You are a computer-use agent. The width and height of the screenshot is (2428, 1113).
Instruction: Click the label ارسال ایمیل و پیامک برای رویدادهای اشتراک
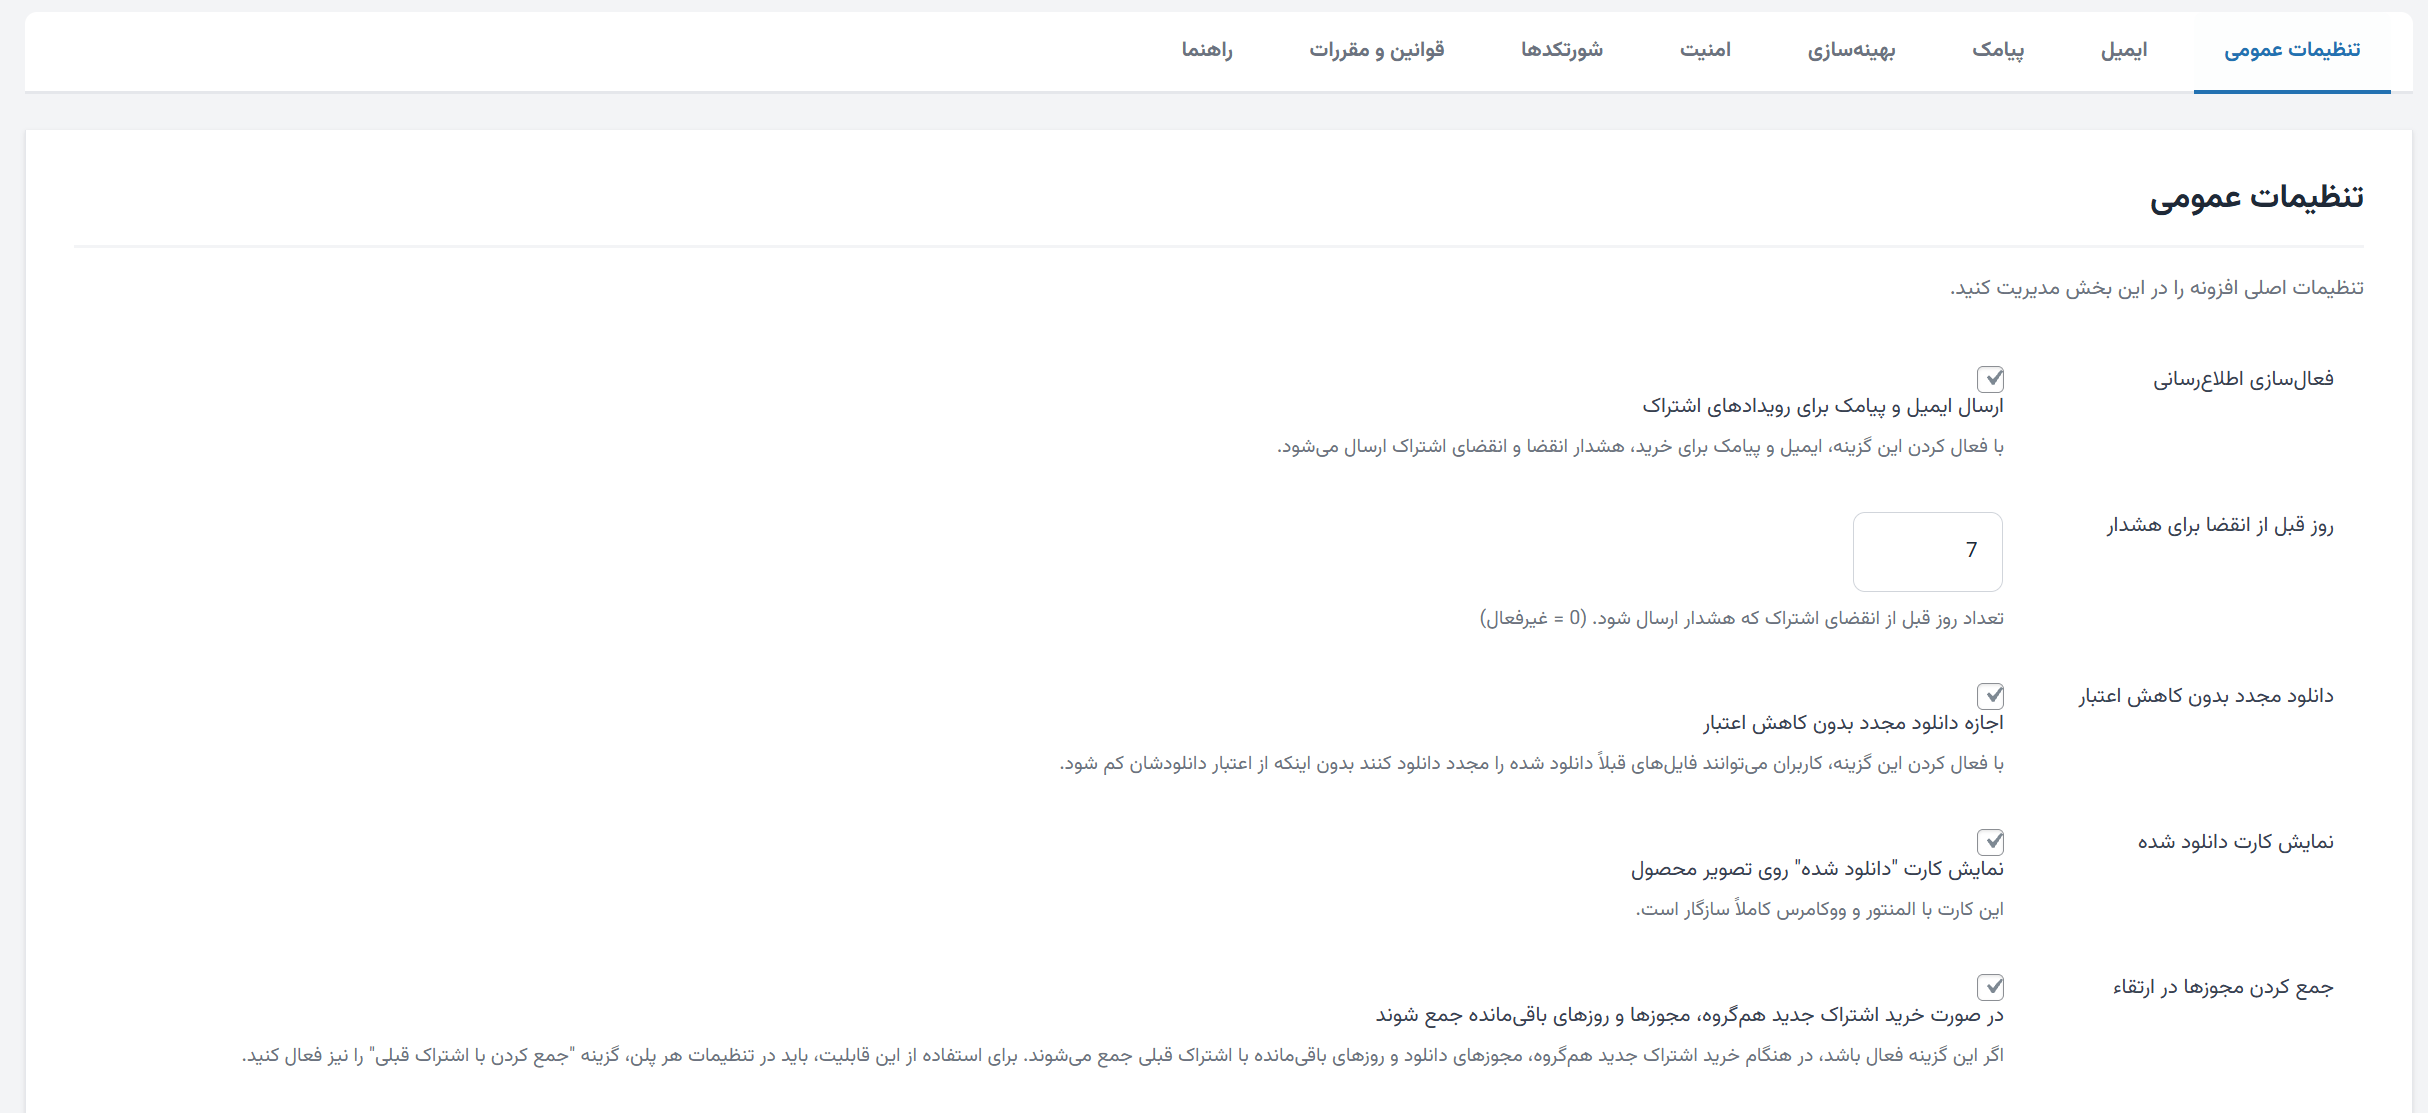pyautogui.click(x=1822, y=407)
